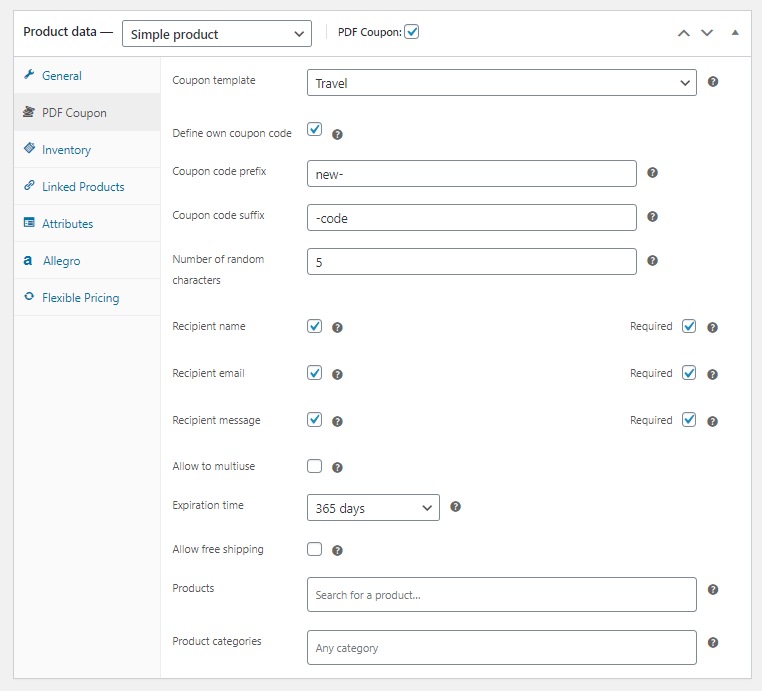The width and height of the screenshot is (762, 691).
Task: Click help icon beside Coupon code prefix
Action: (x=652, y=173)
